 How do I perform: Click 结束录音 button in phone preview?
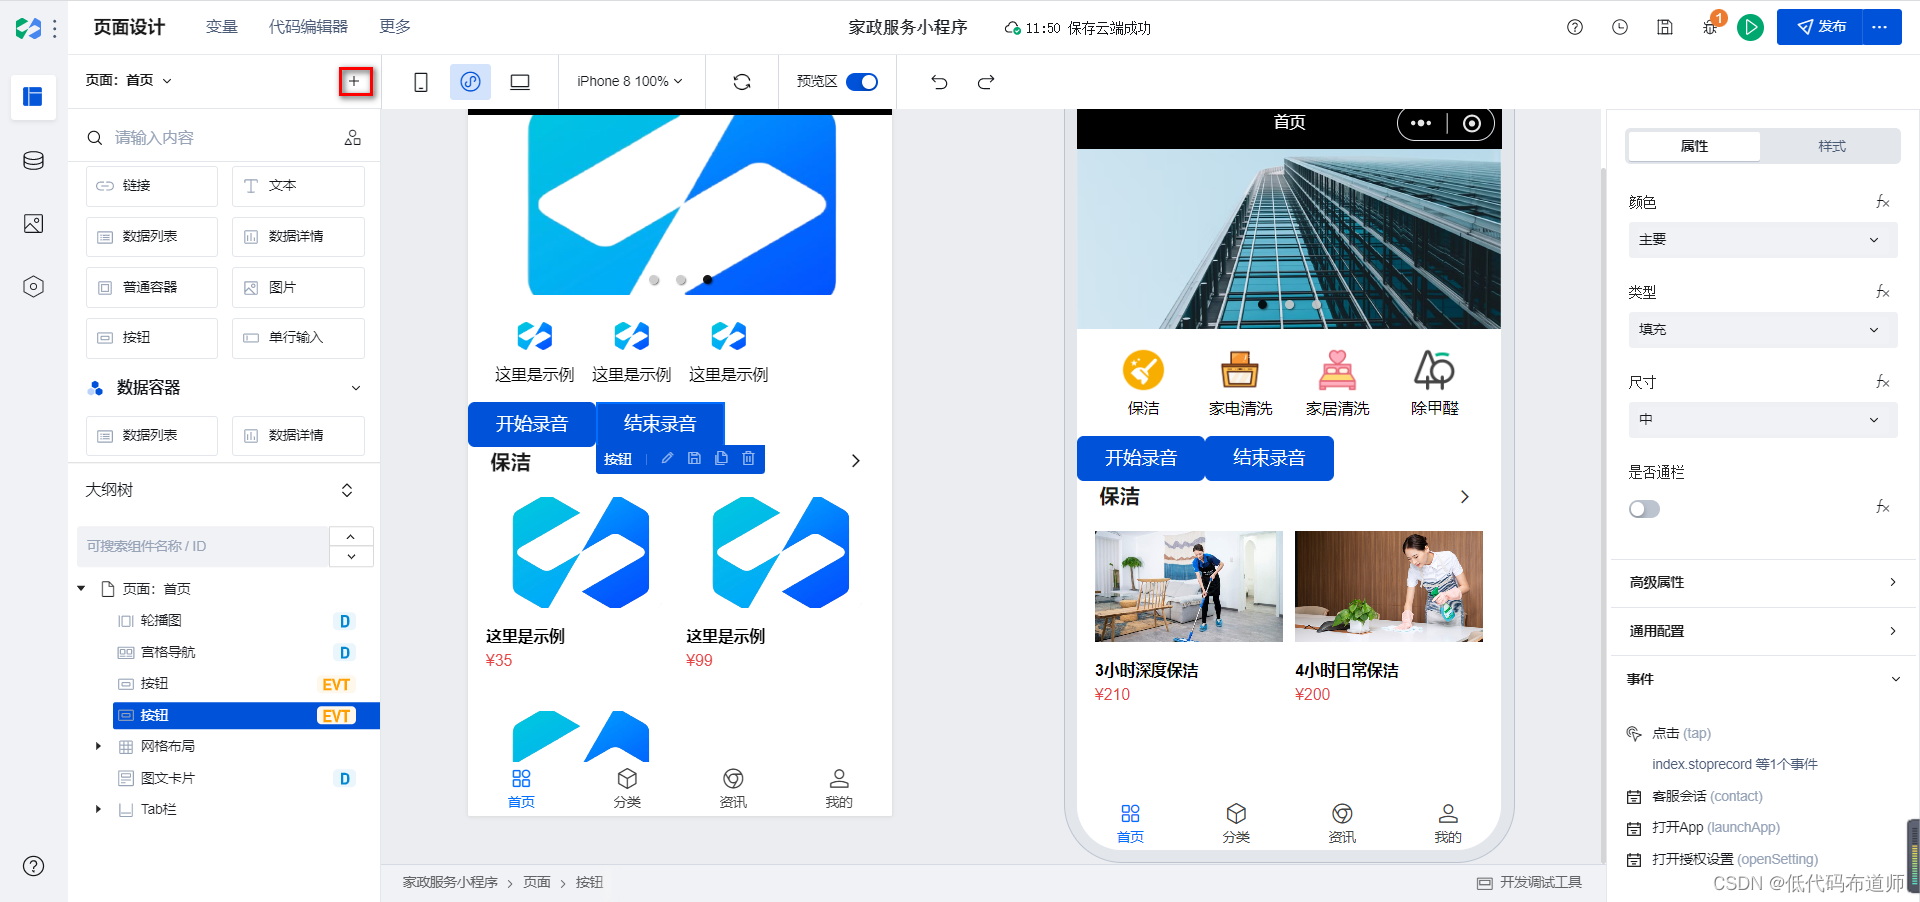click(x=1269, y=458)
